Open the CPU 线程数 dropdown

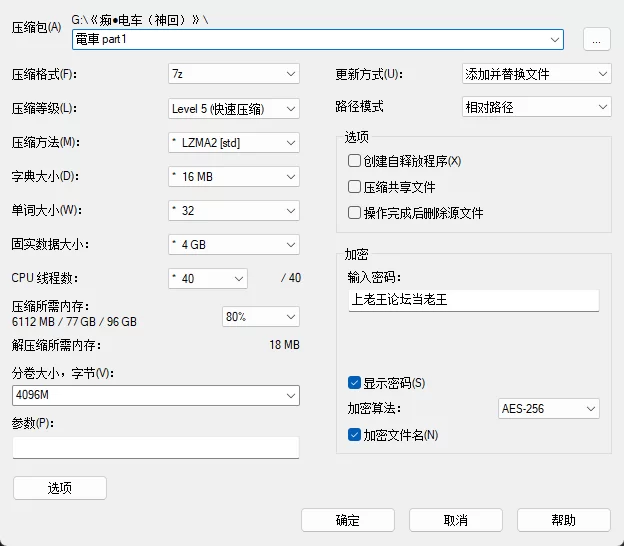tap(208, 278)
